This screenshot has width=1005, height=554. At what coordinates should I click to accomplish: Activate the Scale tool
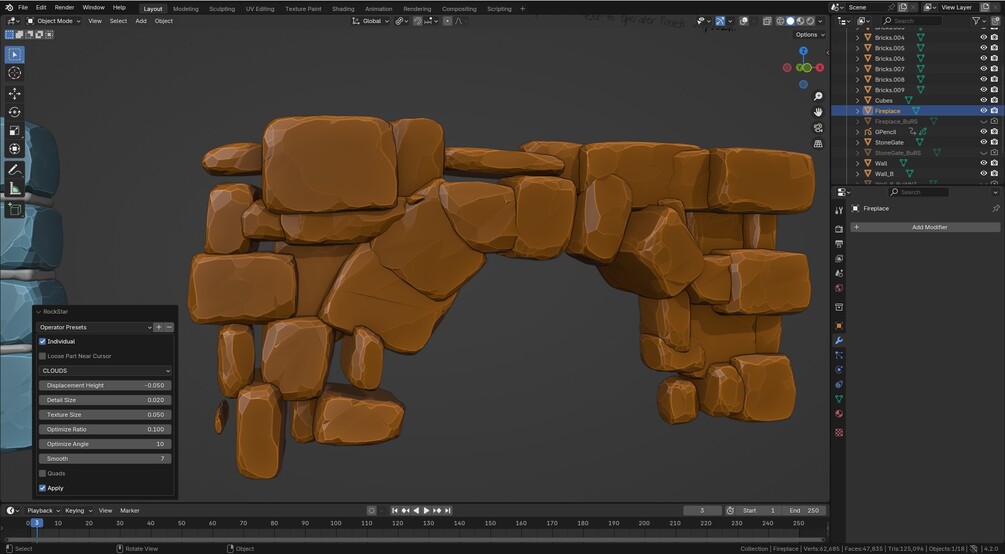click(x=15, y=131)
